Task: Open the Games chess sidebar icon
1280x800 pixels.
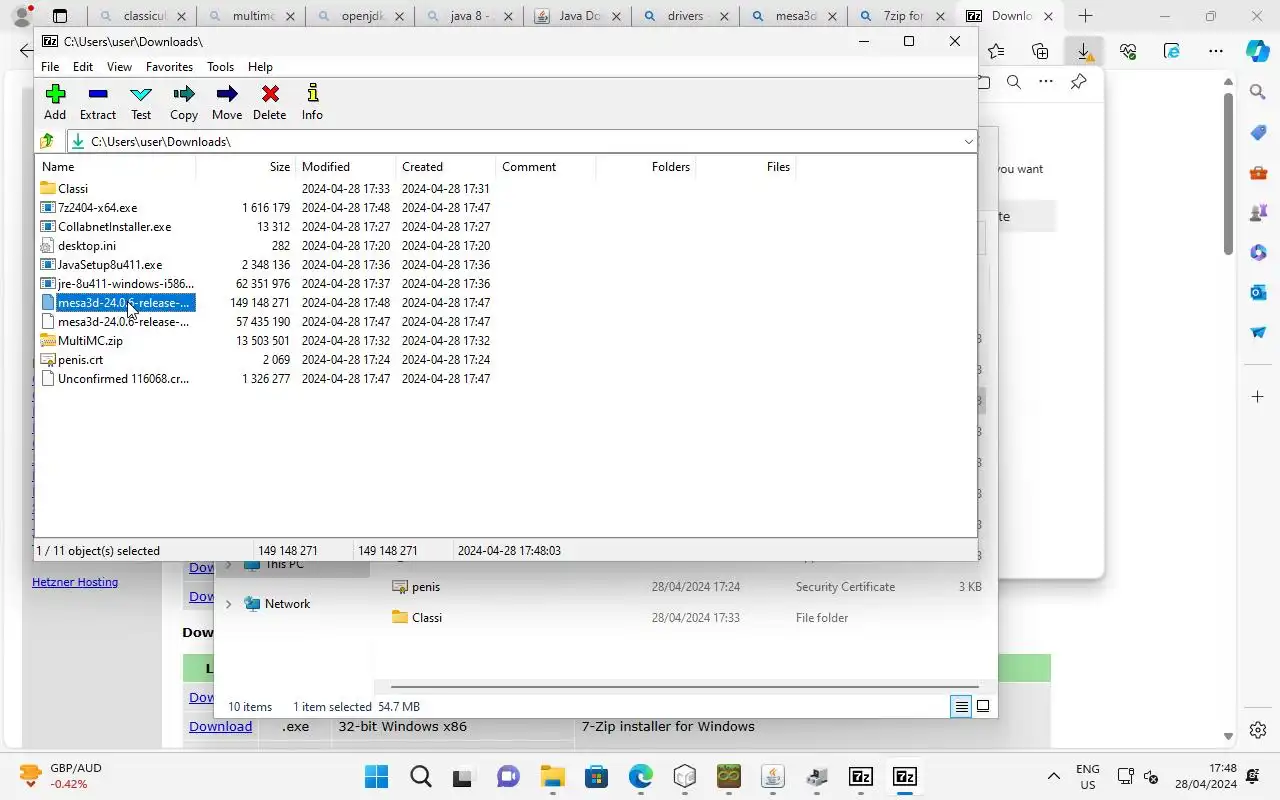Action: click(1258, 213)
